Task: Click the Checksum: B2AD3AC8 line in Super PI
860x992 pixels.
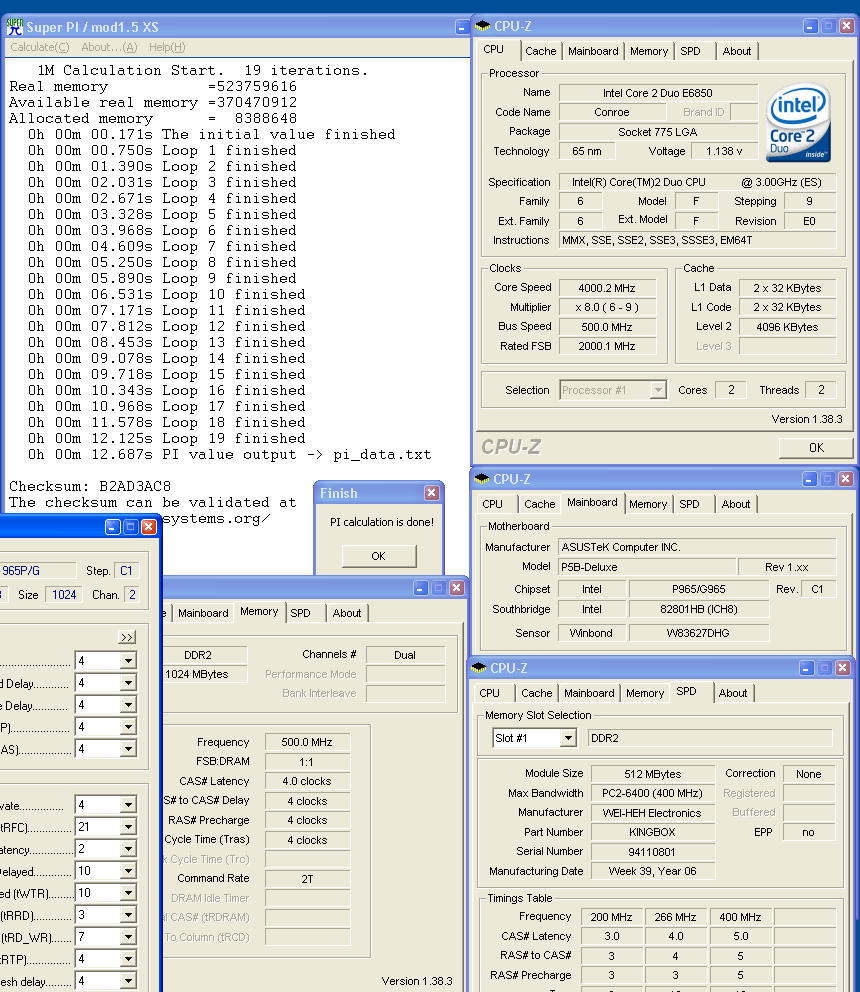Action: click(90, 487)
